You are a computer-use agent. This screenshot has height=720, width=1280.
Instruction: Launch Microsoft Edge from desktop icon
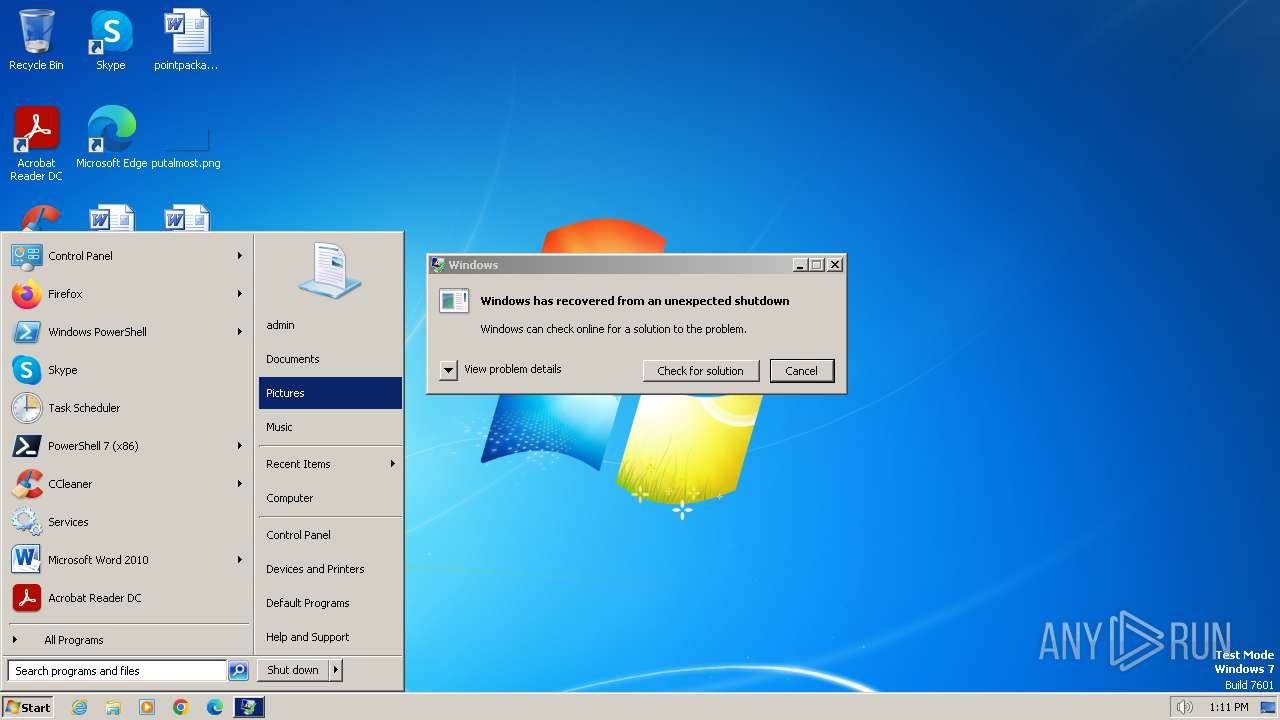(x=111, y=130)
